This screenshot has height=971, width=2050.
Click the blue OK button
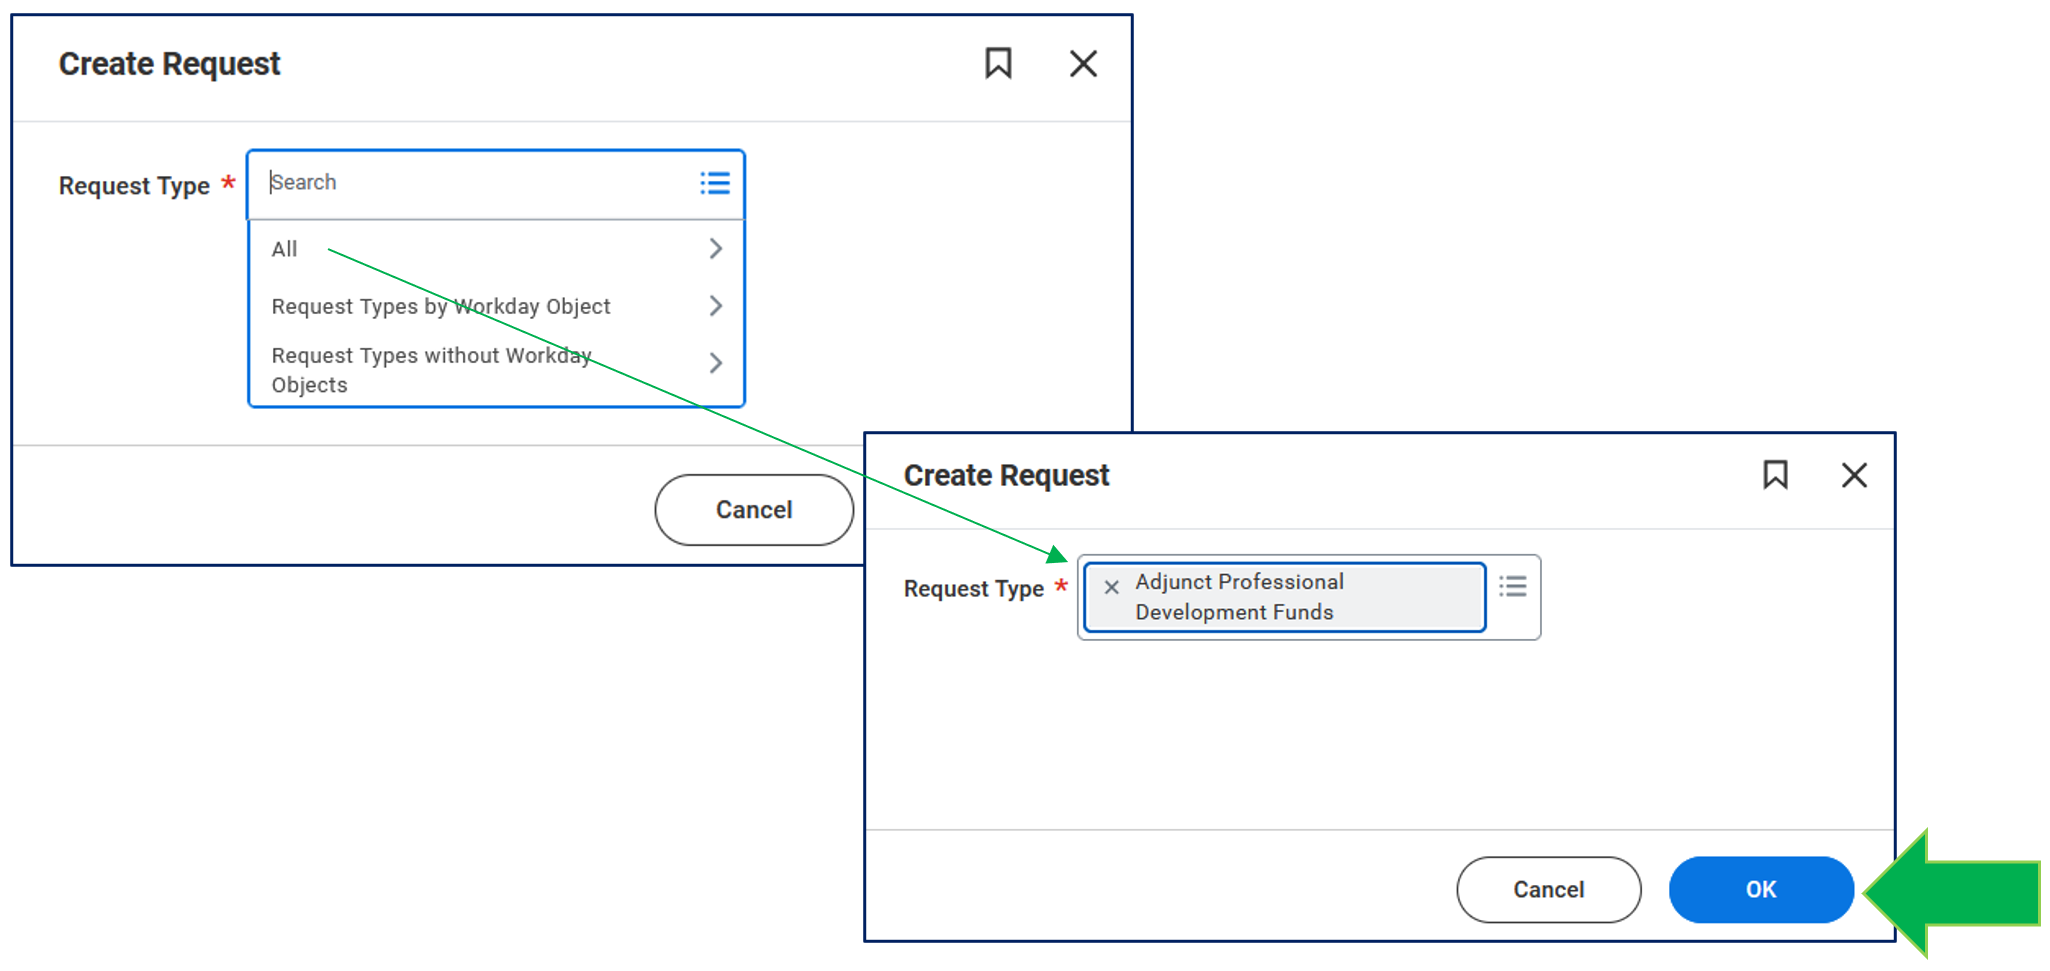(1761, 890)
